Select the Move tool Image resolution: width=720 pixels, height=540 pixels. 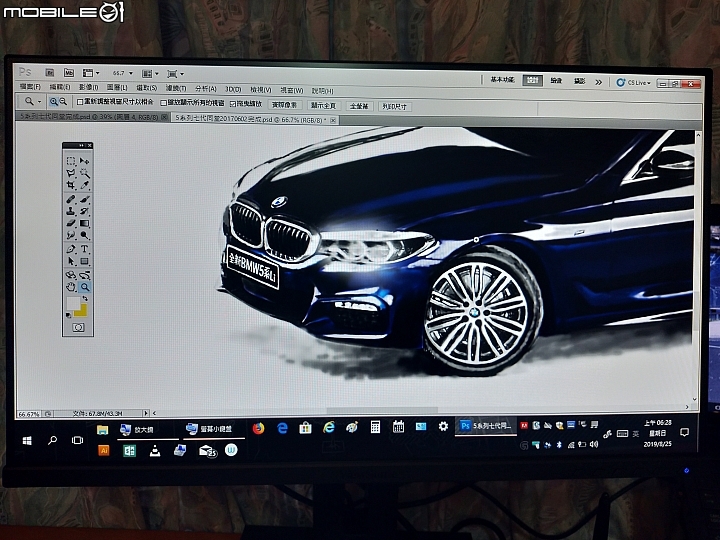[84, 161]
